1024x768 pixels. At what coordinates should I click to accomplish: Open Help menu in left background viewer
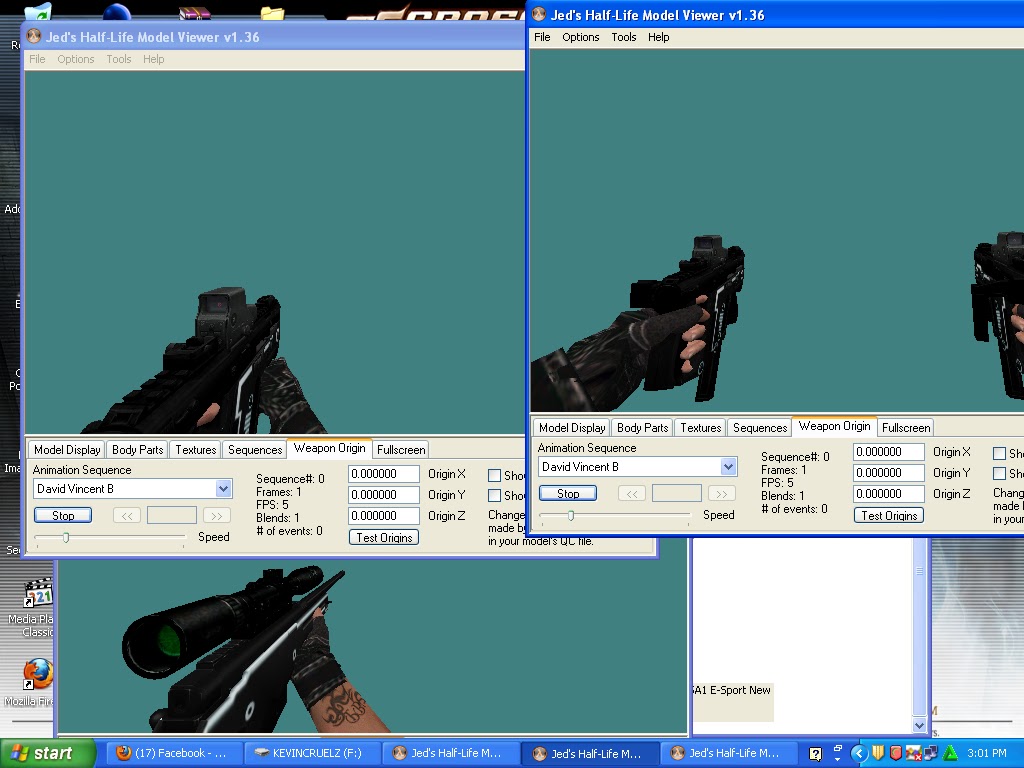[153, 59]
